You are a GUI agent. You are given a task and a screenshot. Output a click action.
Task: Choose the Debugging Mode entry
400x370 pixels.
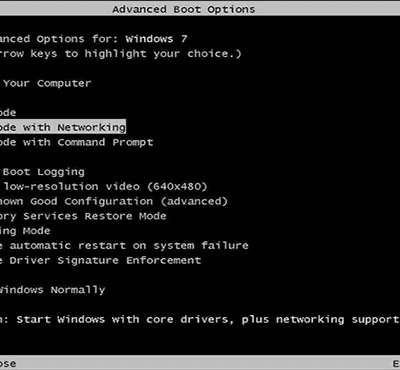coord(25,231)
